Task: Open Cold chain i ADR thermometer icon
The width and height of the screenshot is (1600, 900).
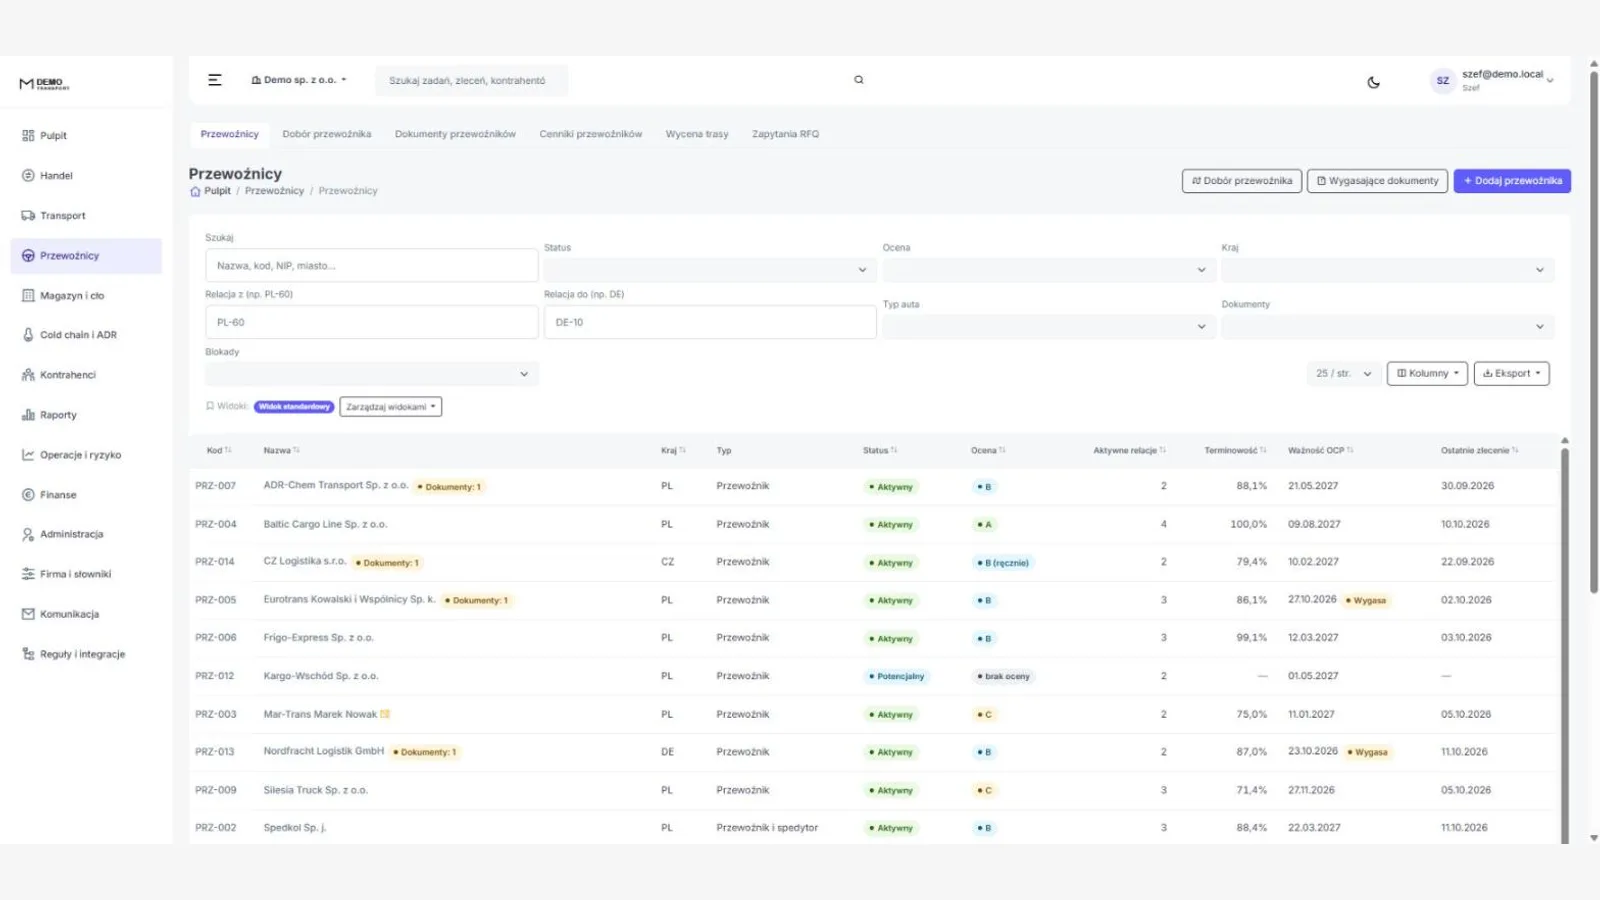Action: pos(28,335)
